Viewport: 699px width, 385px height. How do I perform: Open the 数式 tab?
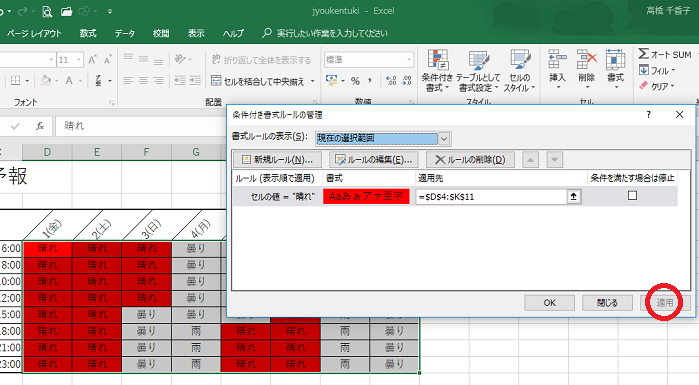tap(88, 33)
